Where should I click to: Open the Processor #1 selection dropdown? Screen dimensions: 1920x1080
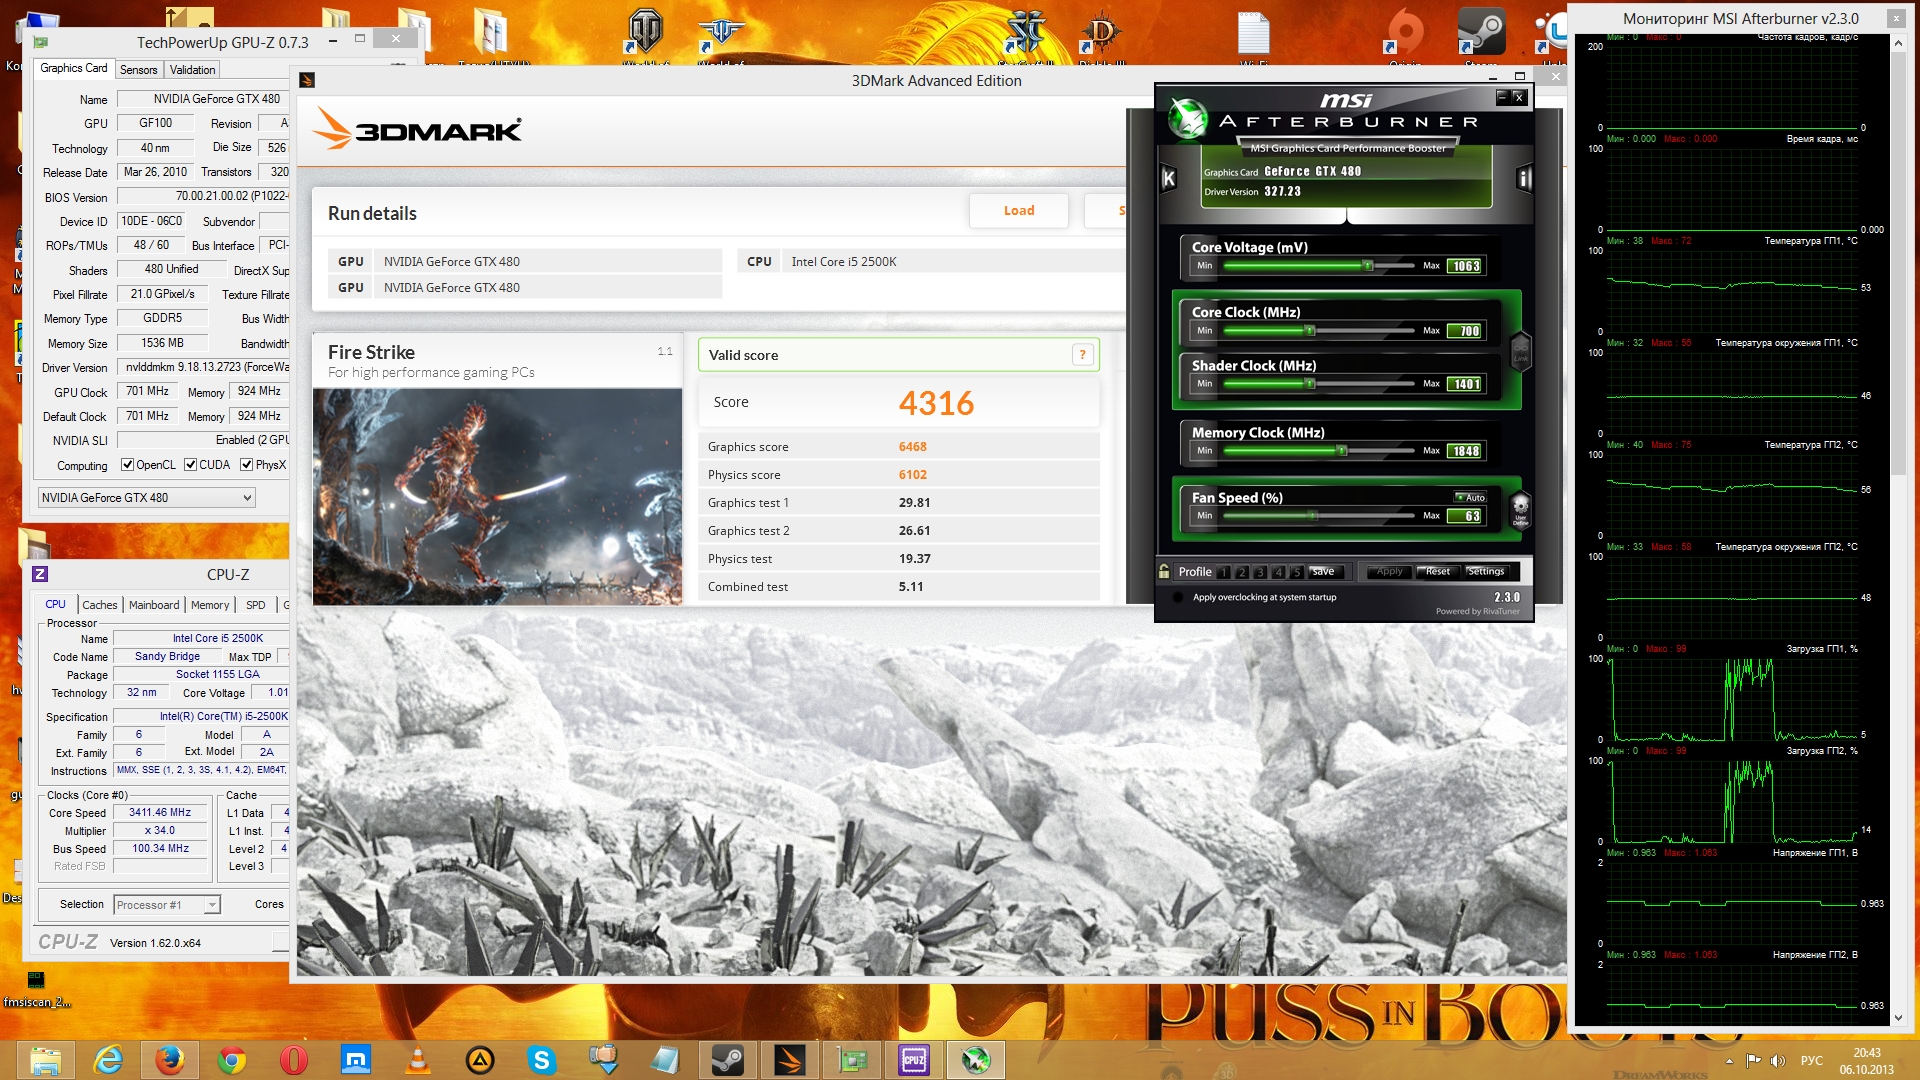pos(211,905)
